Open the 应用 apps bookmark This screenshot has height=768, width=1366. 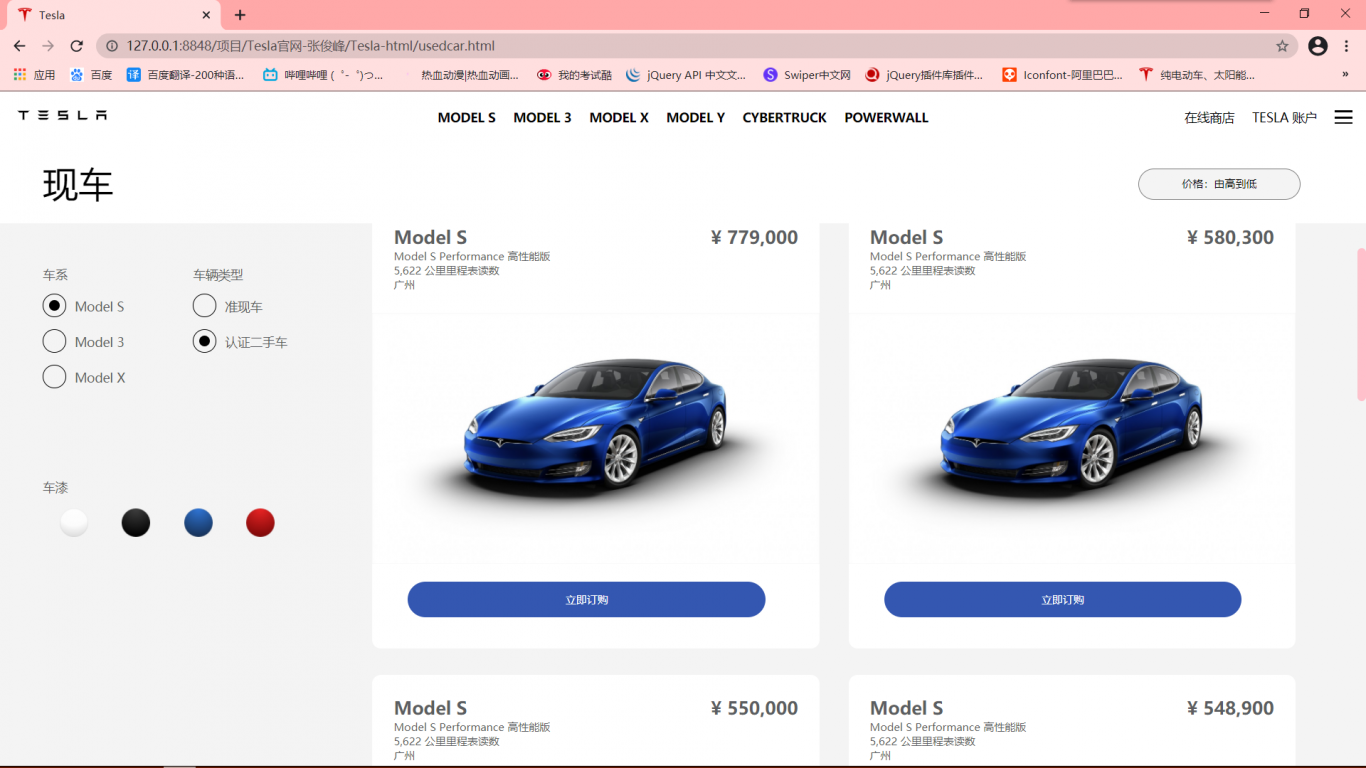pyautogui.click(x=34, y=75)
